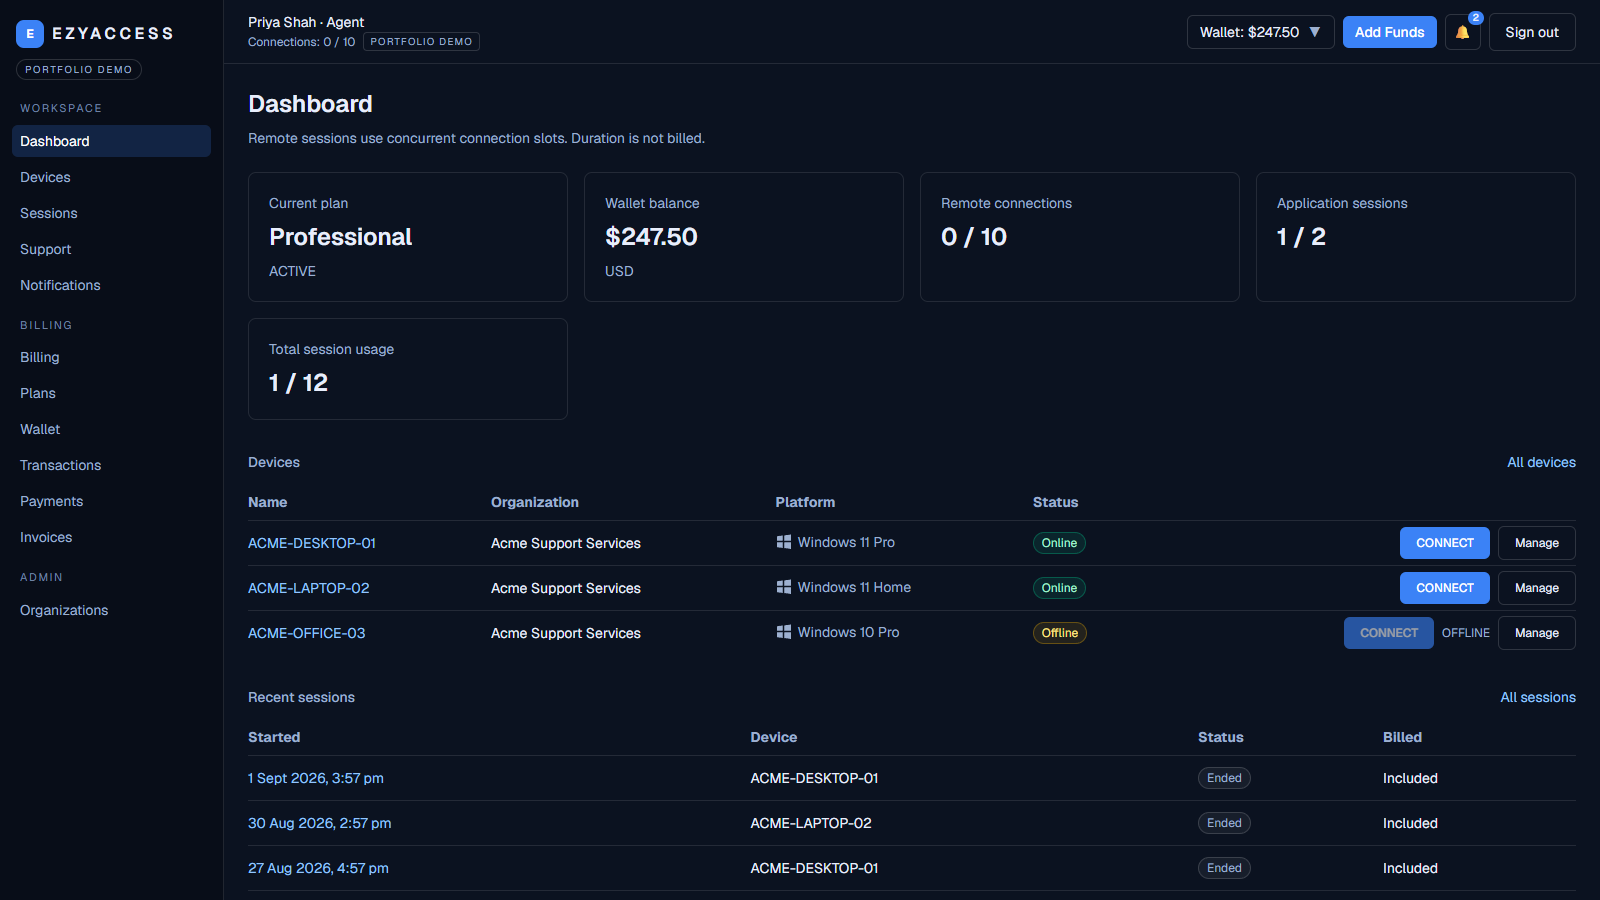This screenshot has height=900, width=1600.
Task: Open the ACME-DESKTOP-01 device link
Action: point(312,543)
